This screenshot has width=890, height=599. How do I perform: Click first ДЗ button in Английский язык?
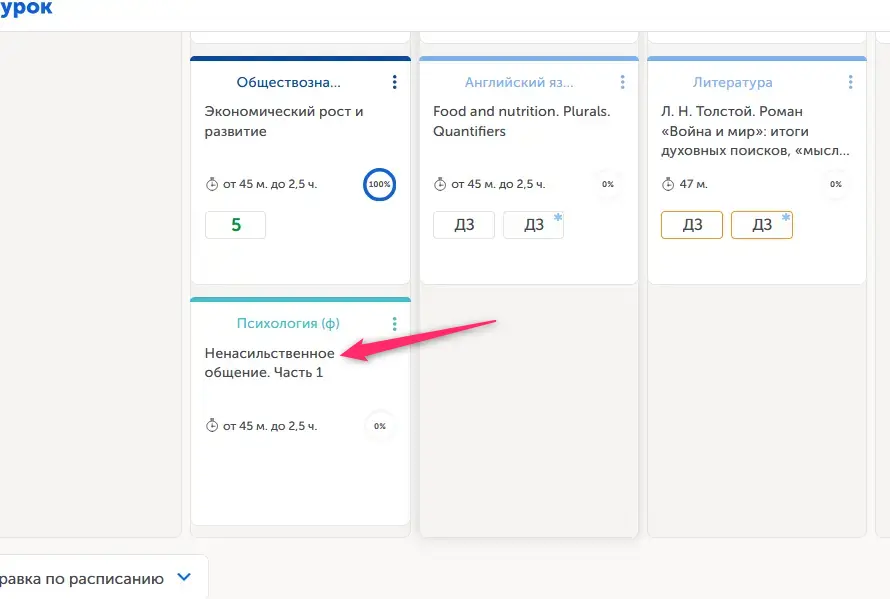(464, 225)
